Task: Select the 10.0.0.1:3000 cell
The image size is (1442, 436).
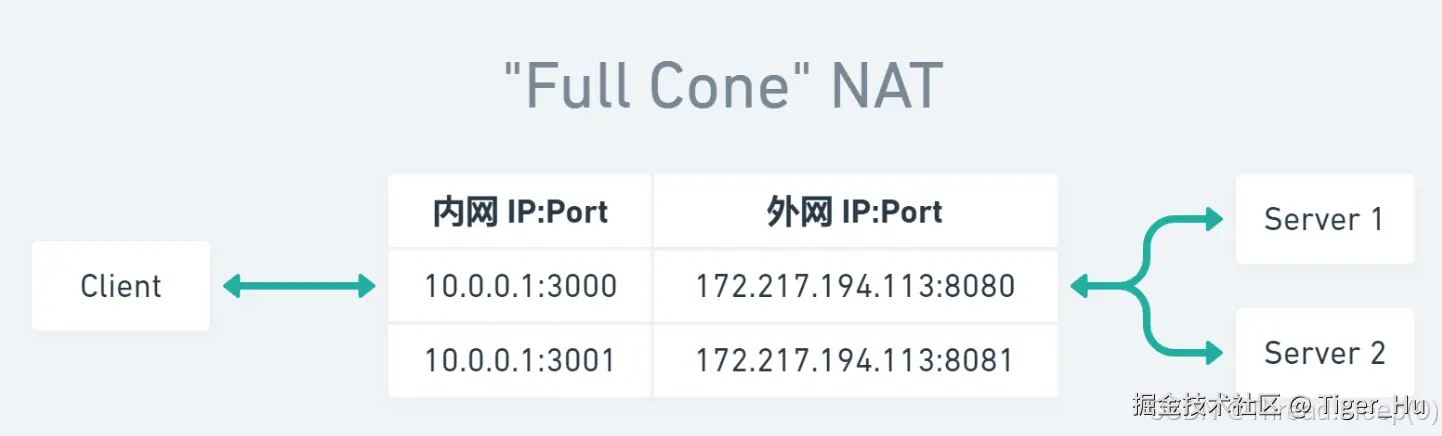Action: coord(520,287)
